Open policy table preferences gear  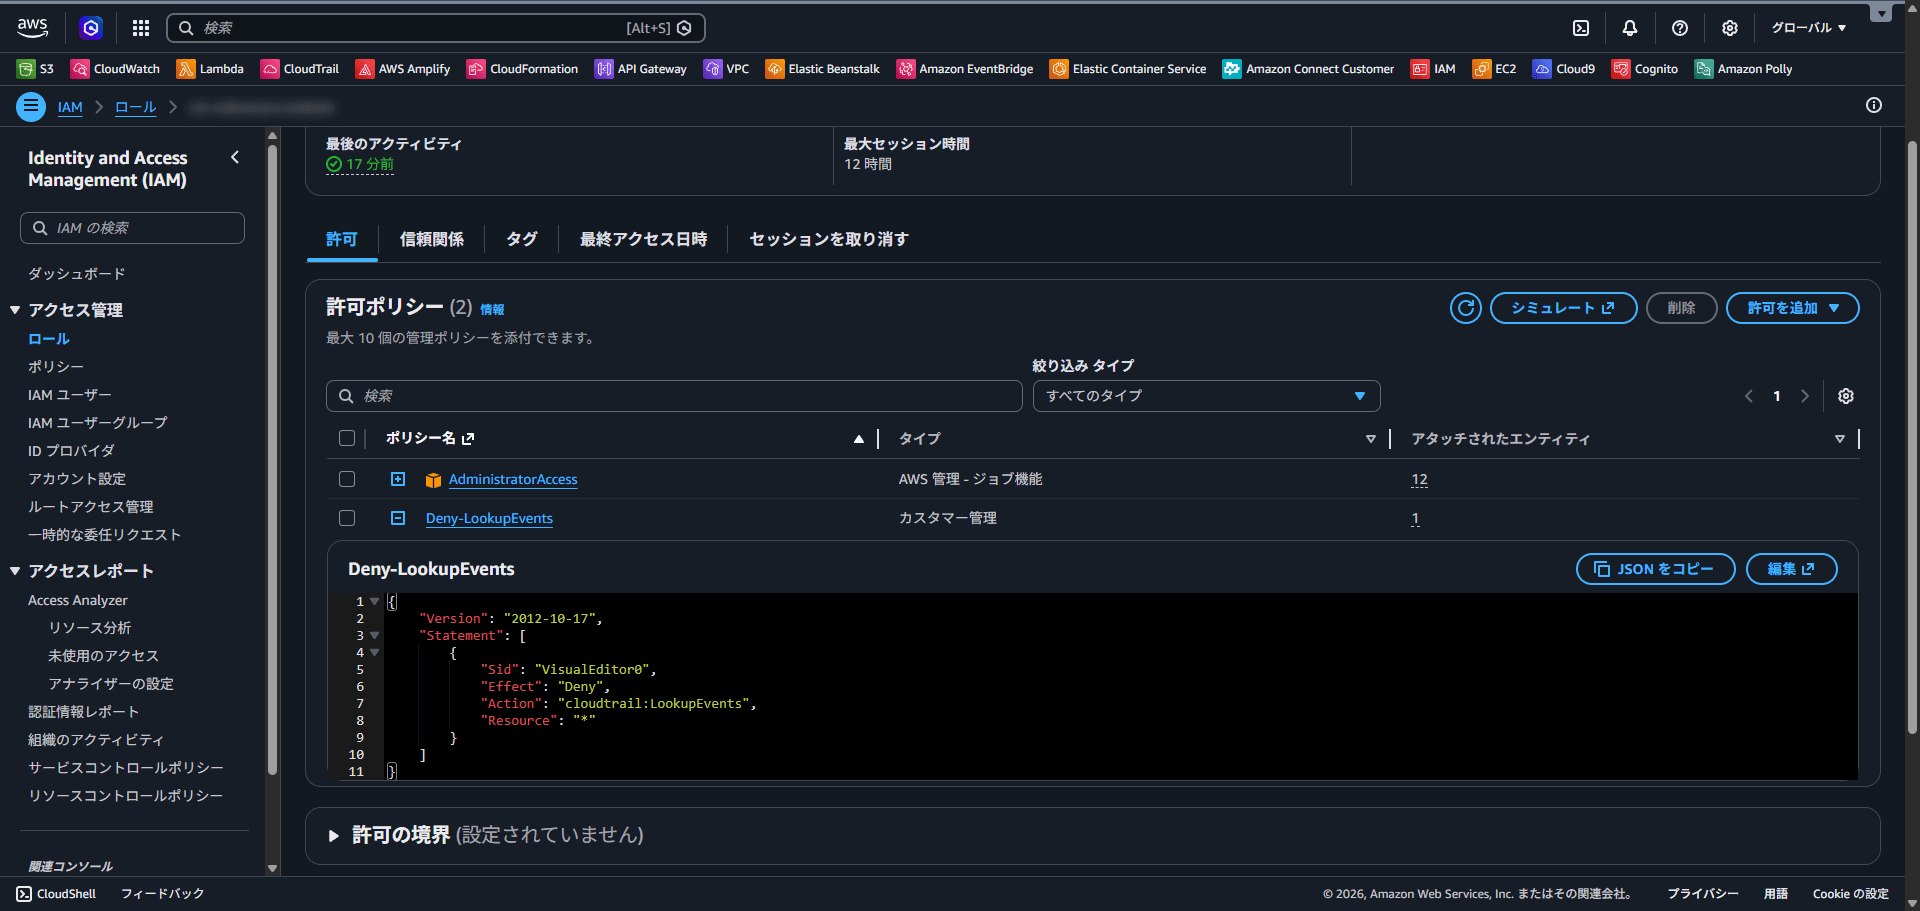pos(1846,396)
